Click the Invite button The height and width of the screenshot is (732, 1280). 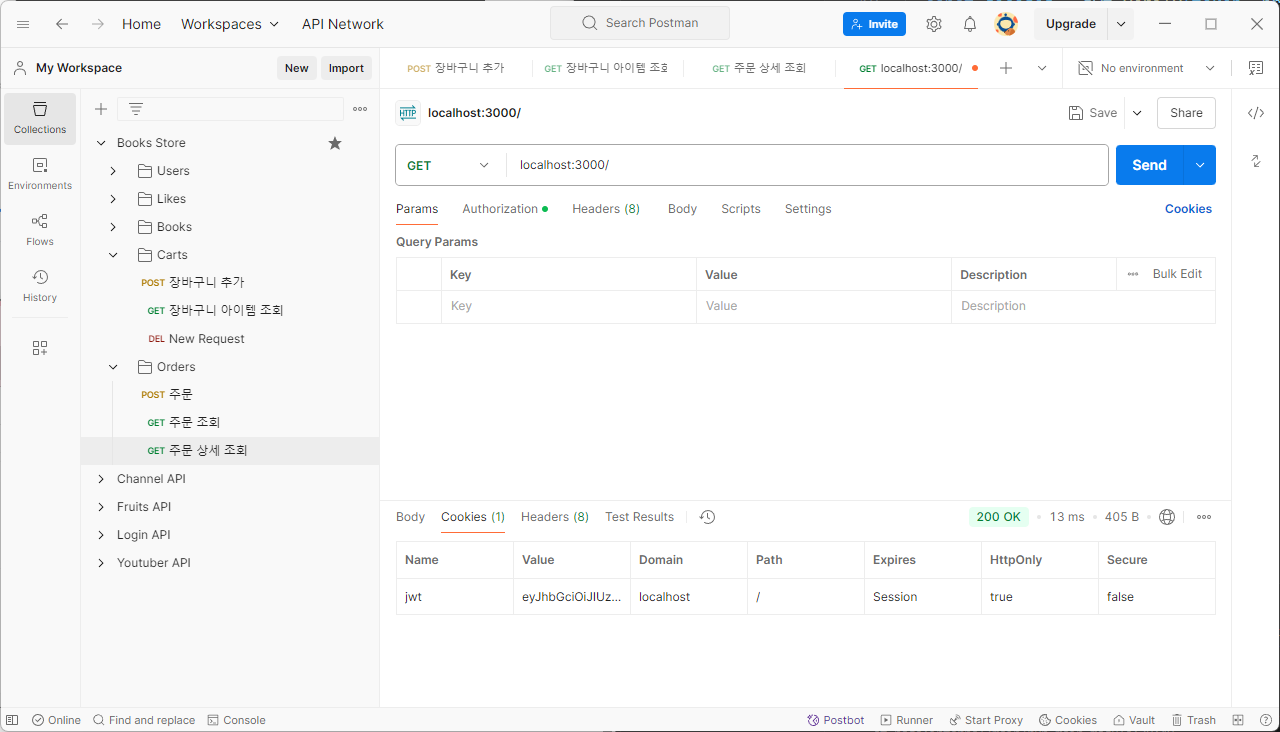click(874, 24)
